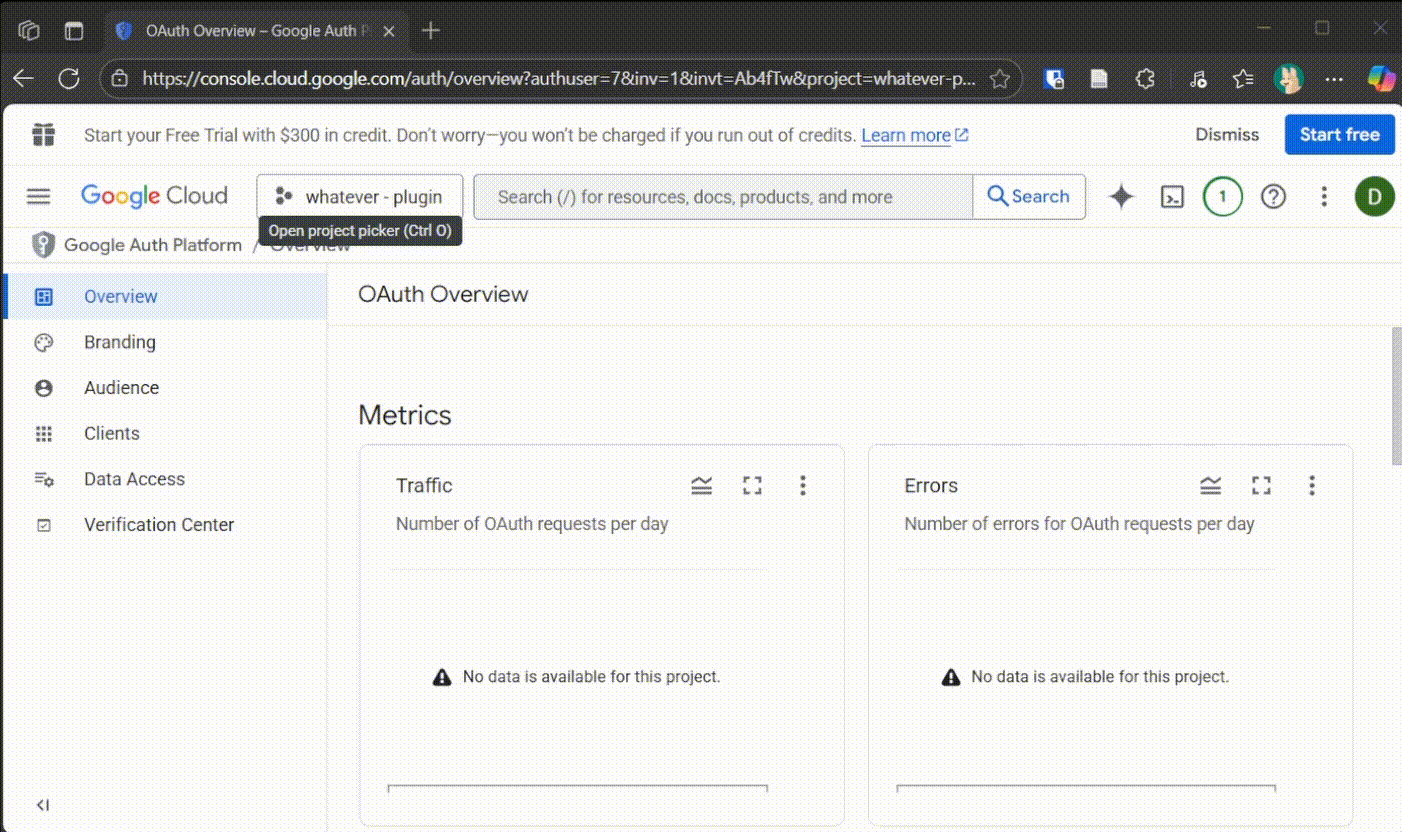The image size is (1402, 832).
Task: Click the page vertical scrollbar
Action: coord(1396,395)
